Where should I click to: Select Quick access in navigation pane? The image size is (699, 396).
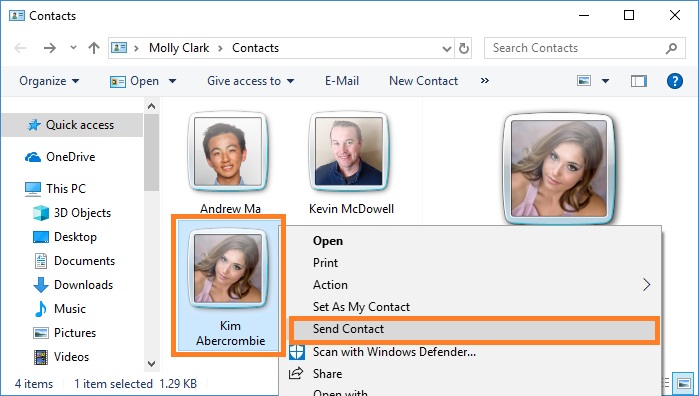[72, 125]
